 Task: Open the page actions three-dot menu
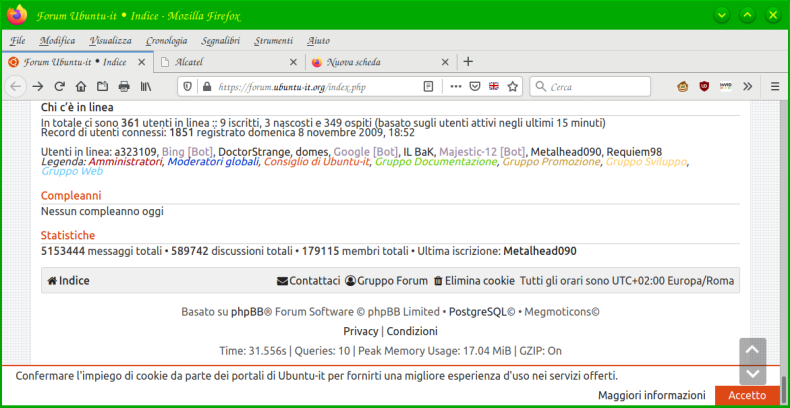[x=455, y=87]
